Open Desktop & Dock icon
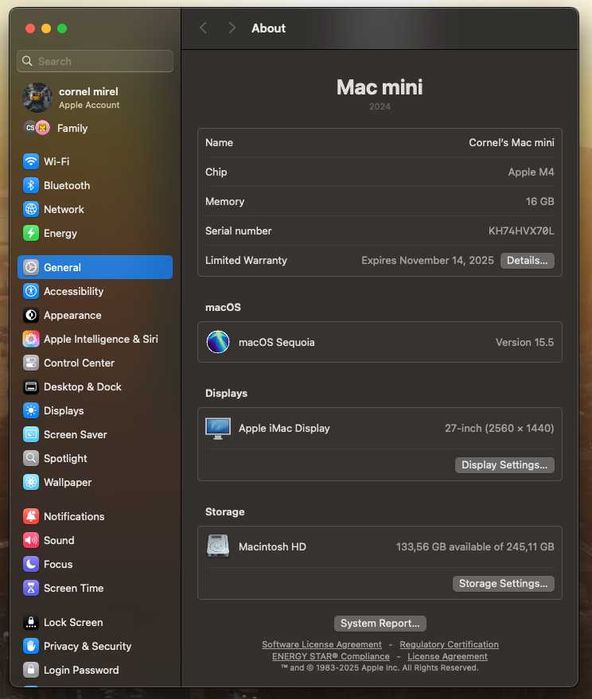 click(x=31, y=387)
